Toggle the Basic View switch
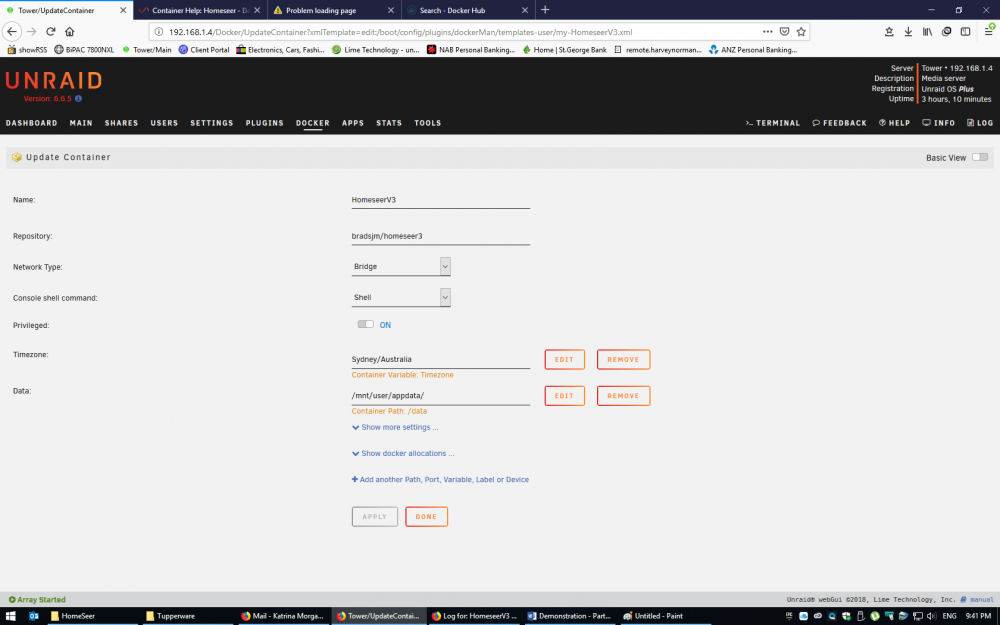This screenshot has width=1000, height=625. click(980, 157)
